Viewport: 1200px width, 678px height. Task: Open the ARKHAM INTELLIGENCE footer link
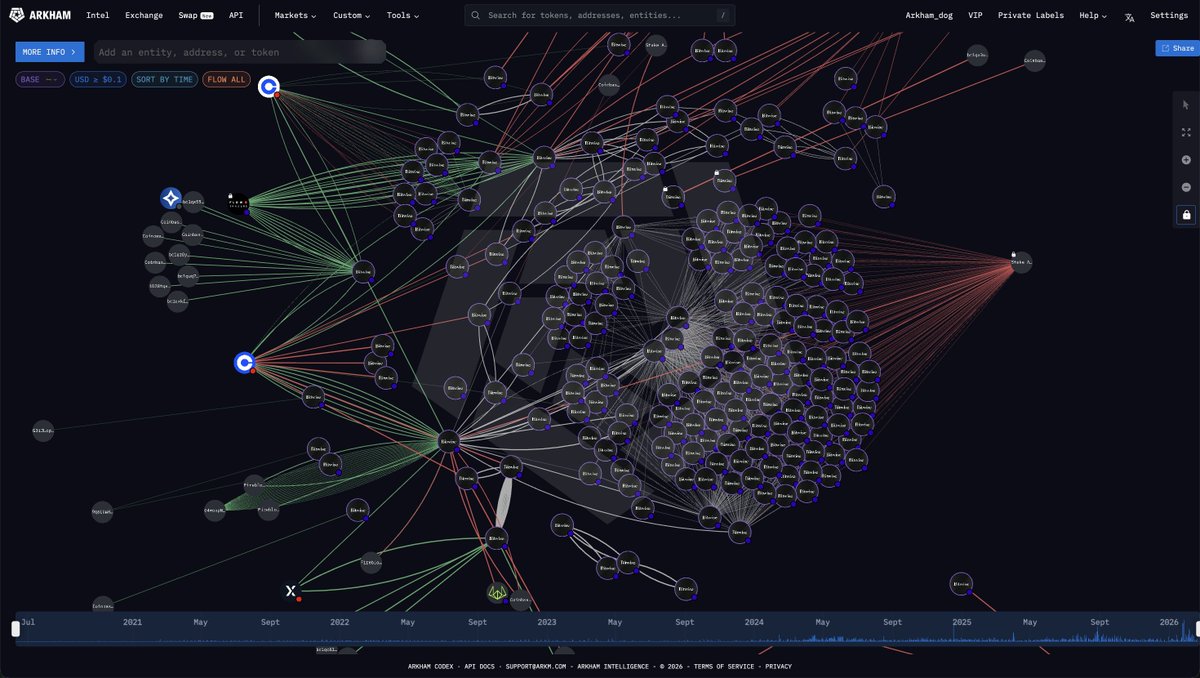coord(614,666)
